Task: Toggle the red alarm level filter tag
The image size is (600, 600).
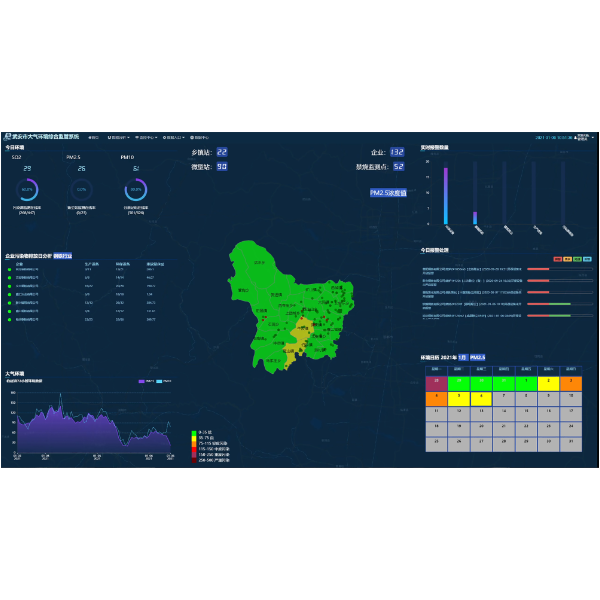Action: point(557,258)
